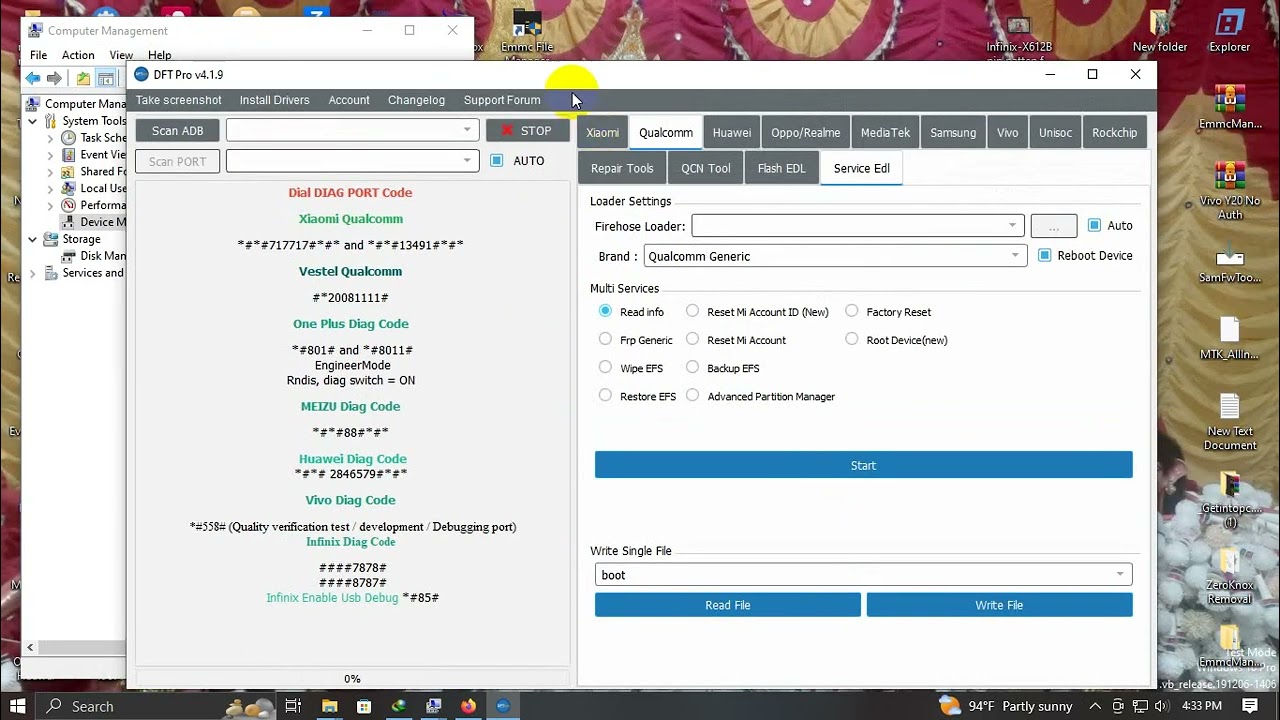The image size is (1280, 720).
Task: Open the Flash EDL sub-tab
Action: (x=781, y=168)
